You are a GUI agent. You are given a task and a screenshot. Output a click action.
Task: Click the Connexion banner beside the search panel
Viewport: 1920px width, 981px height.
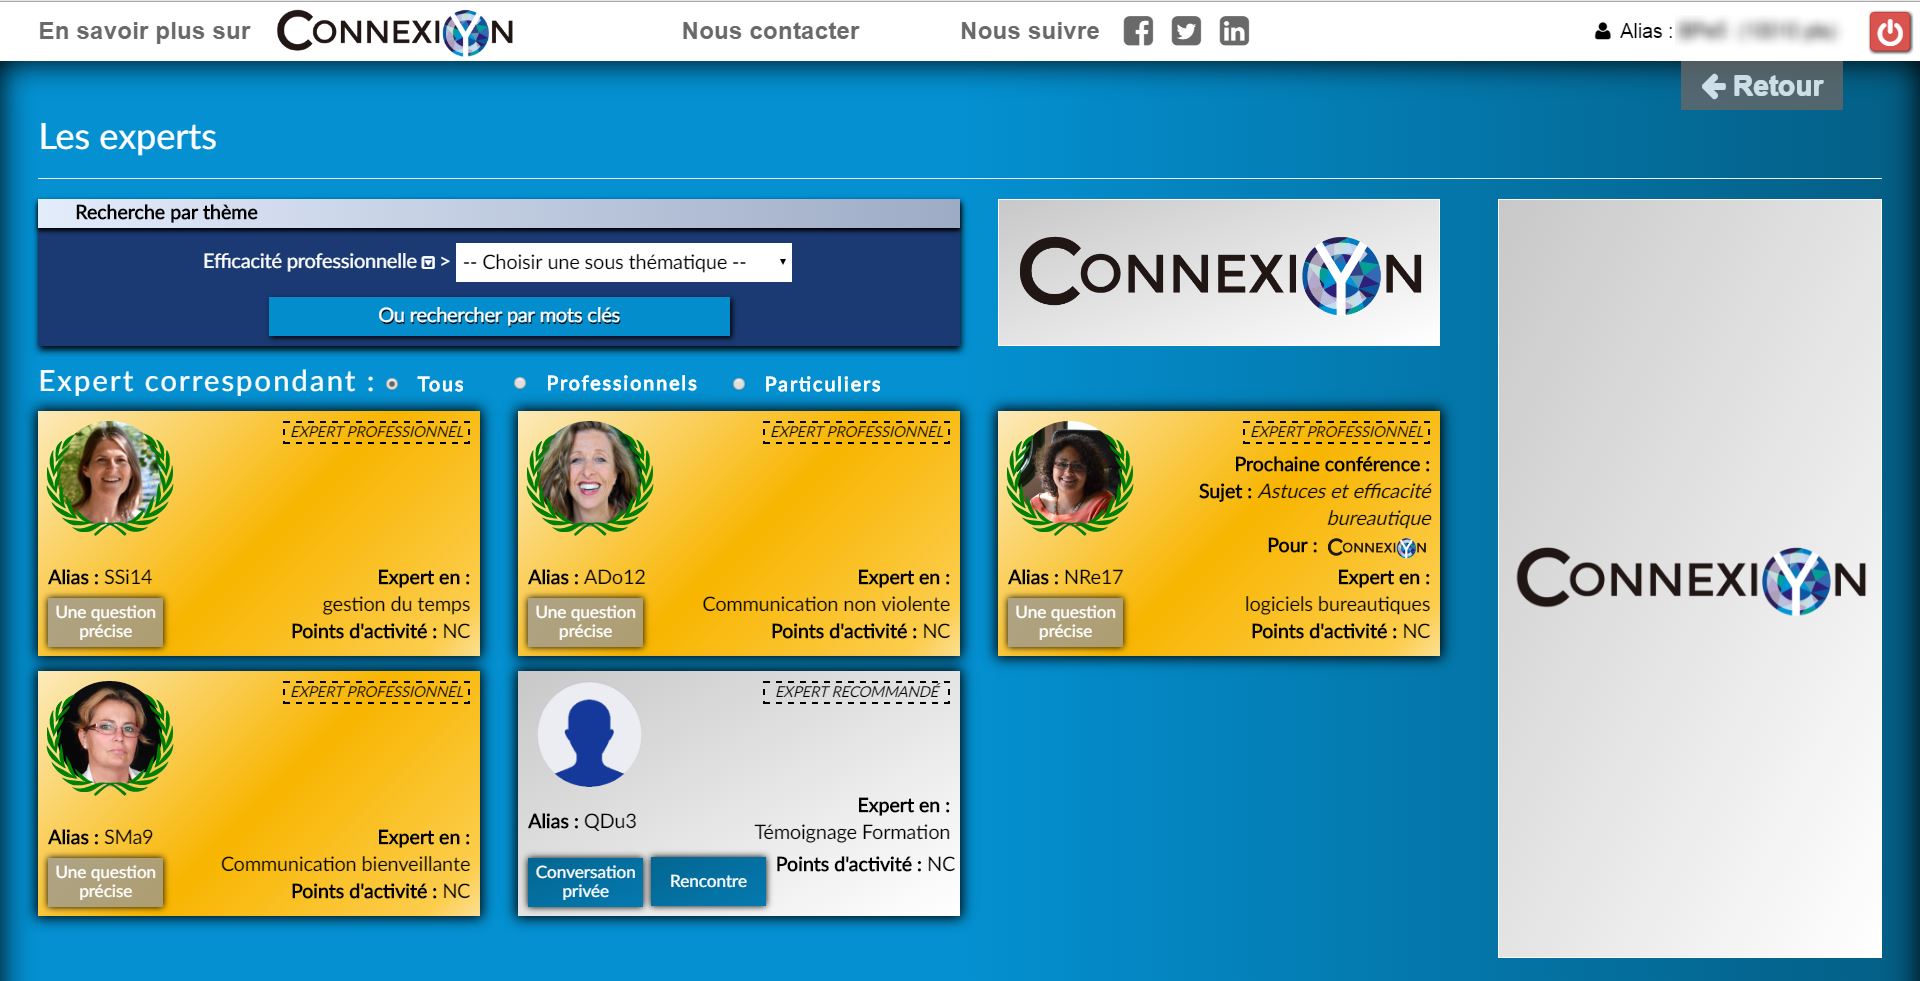(1219, 273)
